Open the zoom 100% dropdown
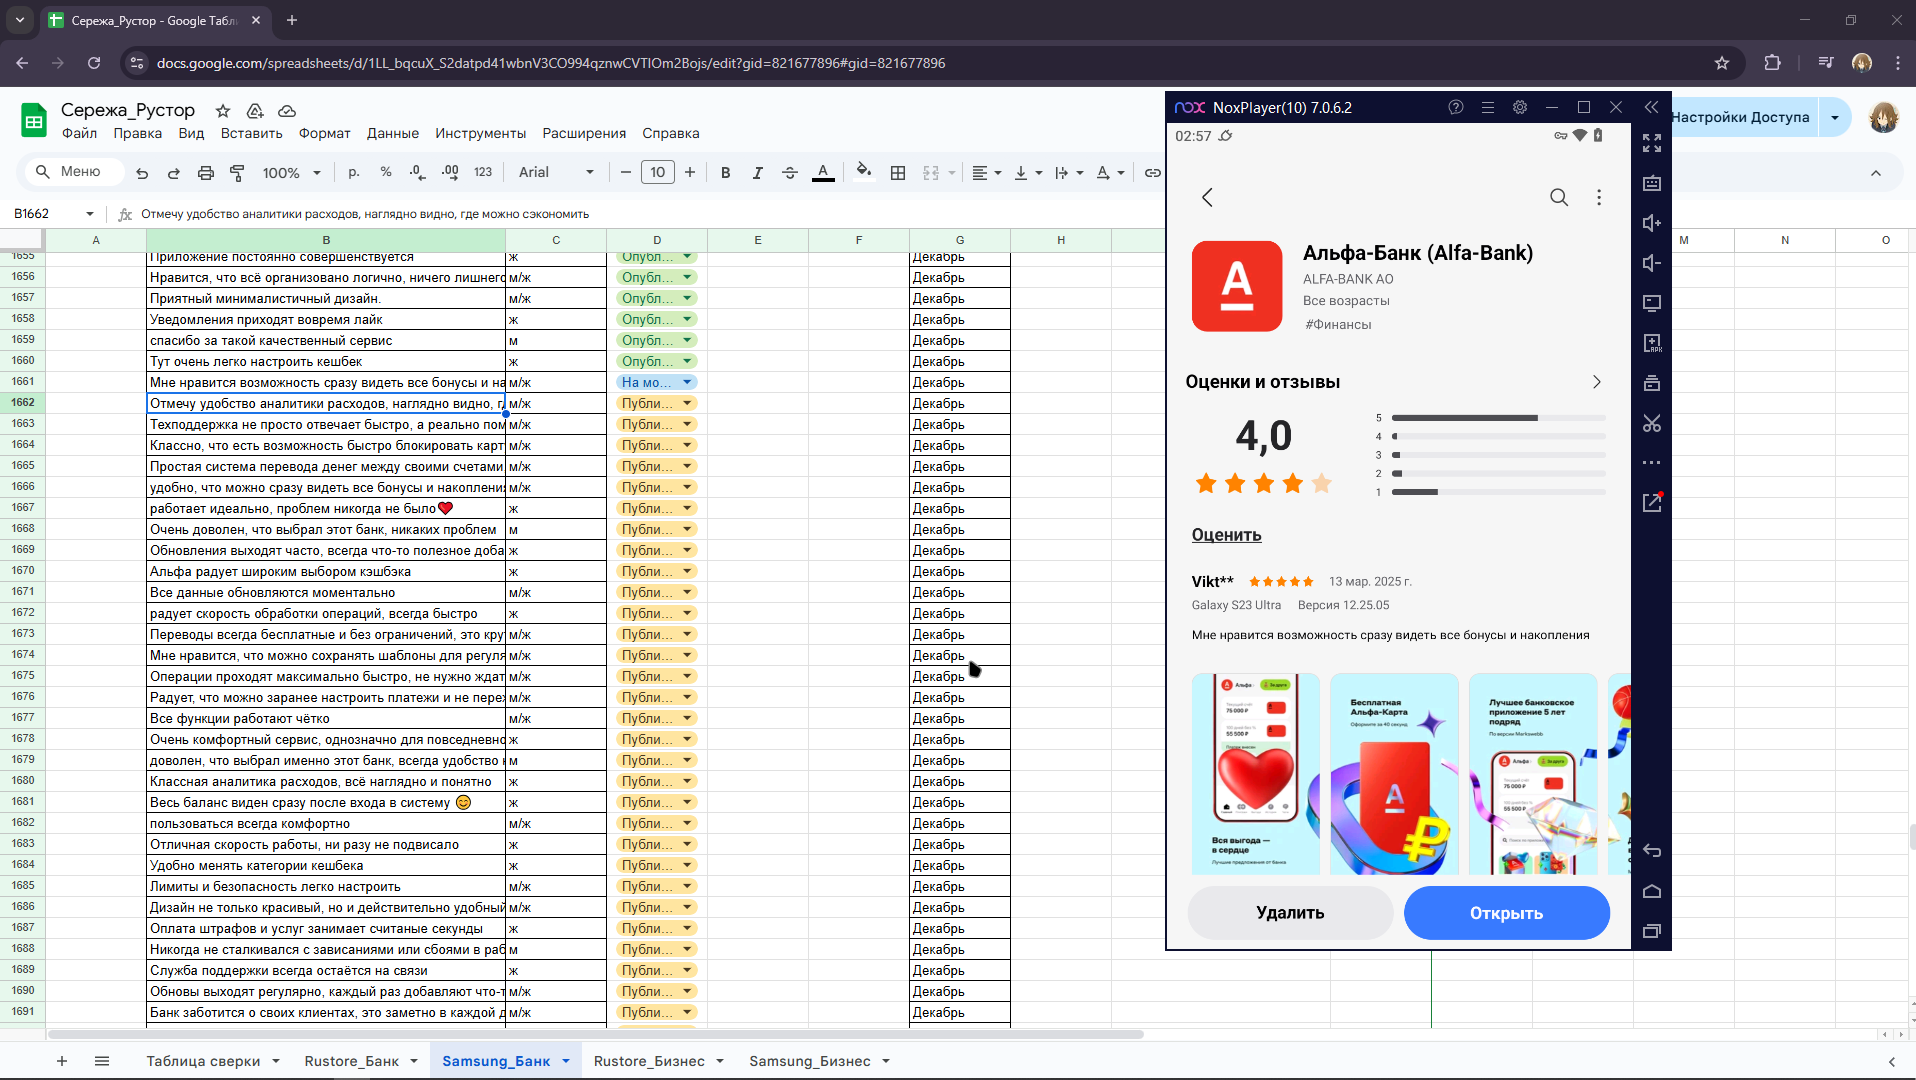 [291, 172]
